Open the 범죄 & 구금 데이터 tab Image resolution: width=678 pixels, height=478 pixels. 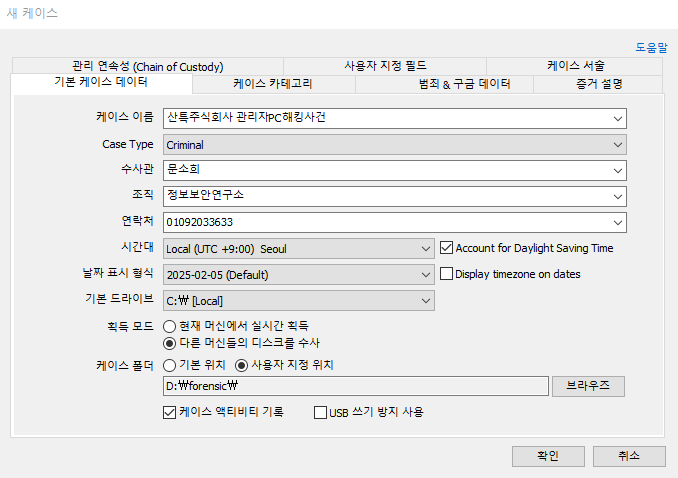pos(444,84)
